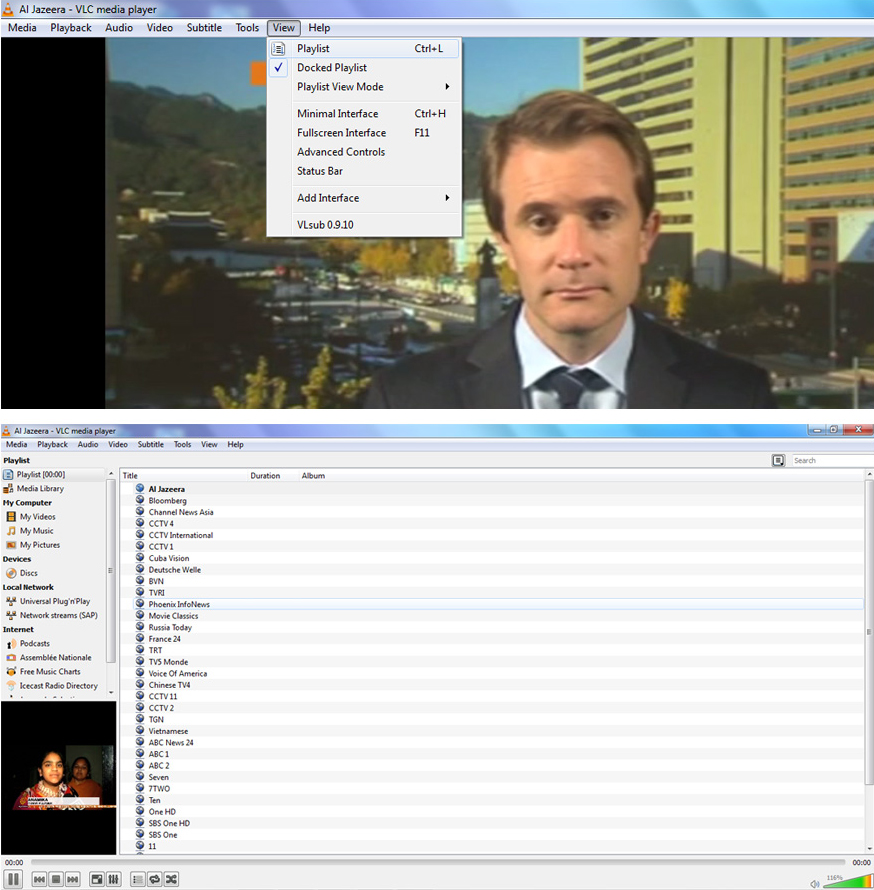Toggle loop mode button
Screen dimensions: 874x890
154,879
